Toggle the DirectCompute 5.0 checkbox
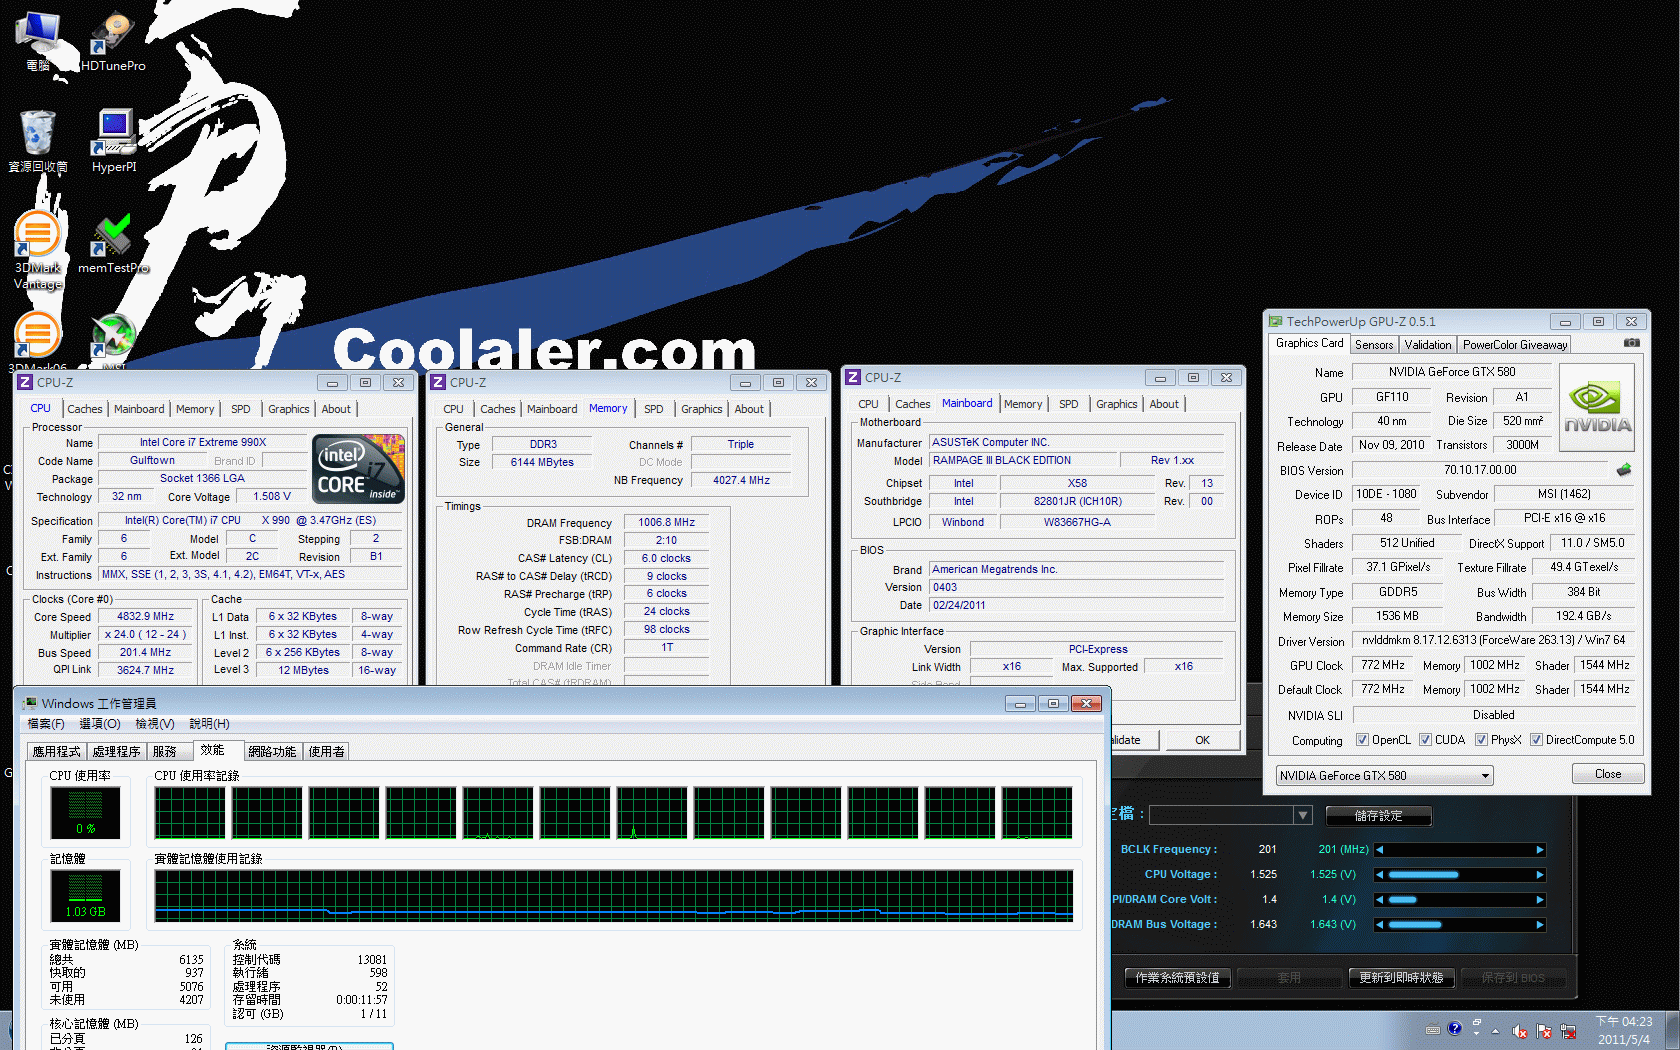This screenshot has height=1050, width=1680. click(1536, 740)
